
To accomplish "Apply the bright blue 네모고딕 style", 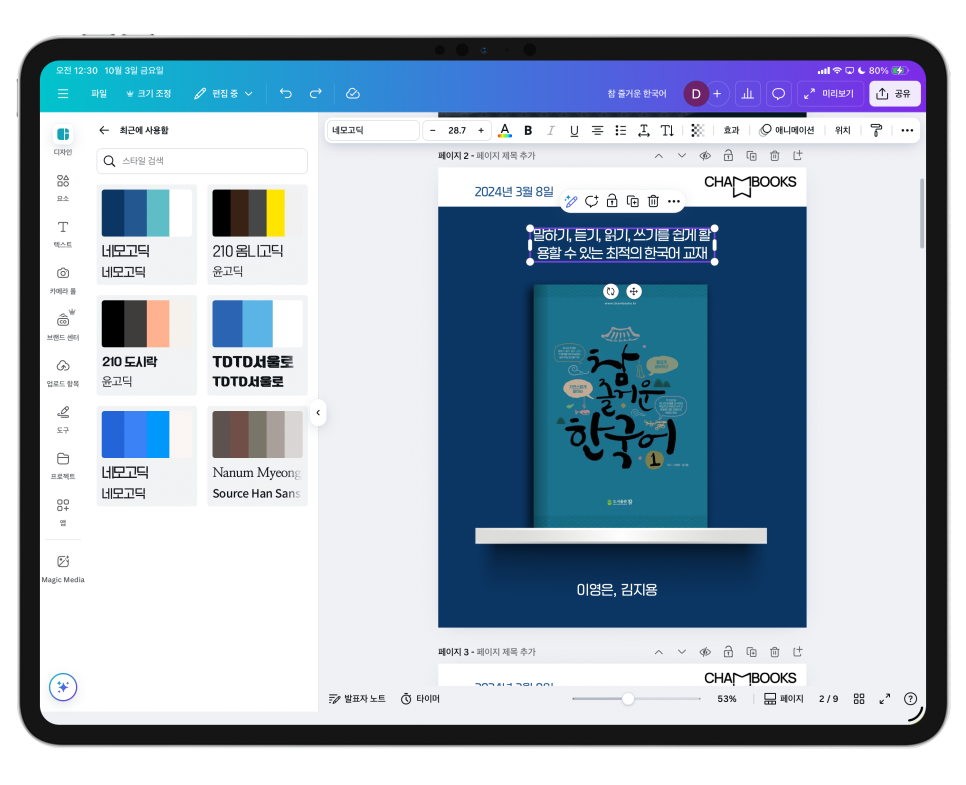I will click(147, 456).
